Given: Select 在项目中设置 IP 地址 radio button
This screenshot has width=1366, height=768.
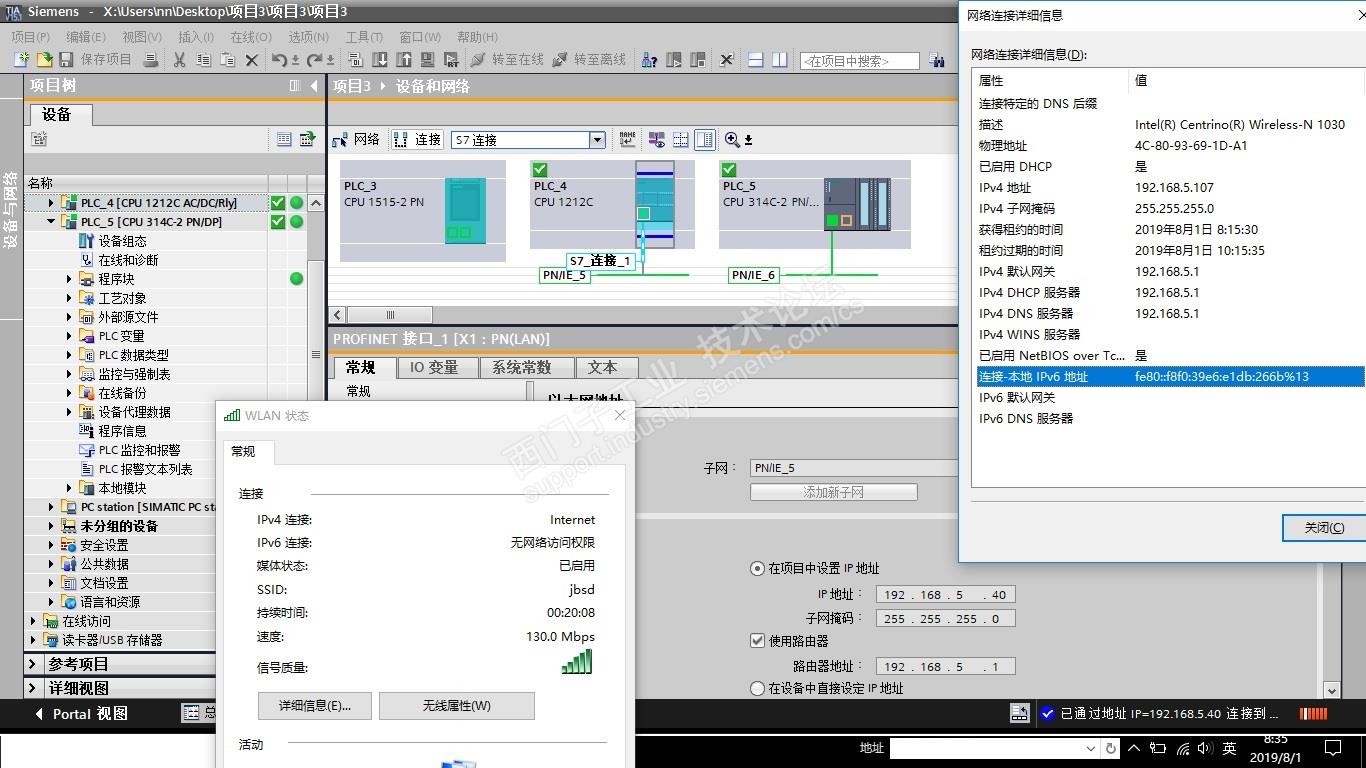Looking at the screenshot, I should tap(757, 568).
